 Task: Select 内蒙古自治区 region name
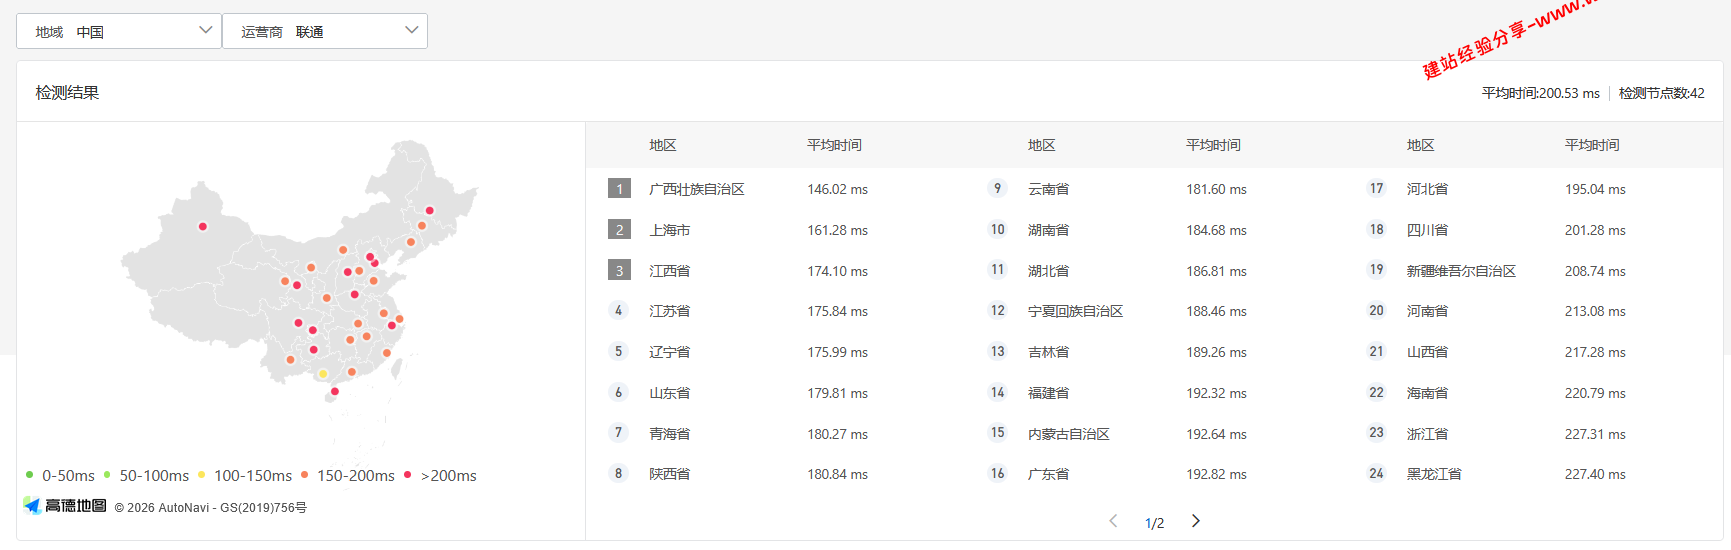[x=1068, y=434]
